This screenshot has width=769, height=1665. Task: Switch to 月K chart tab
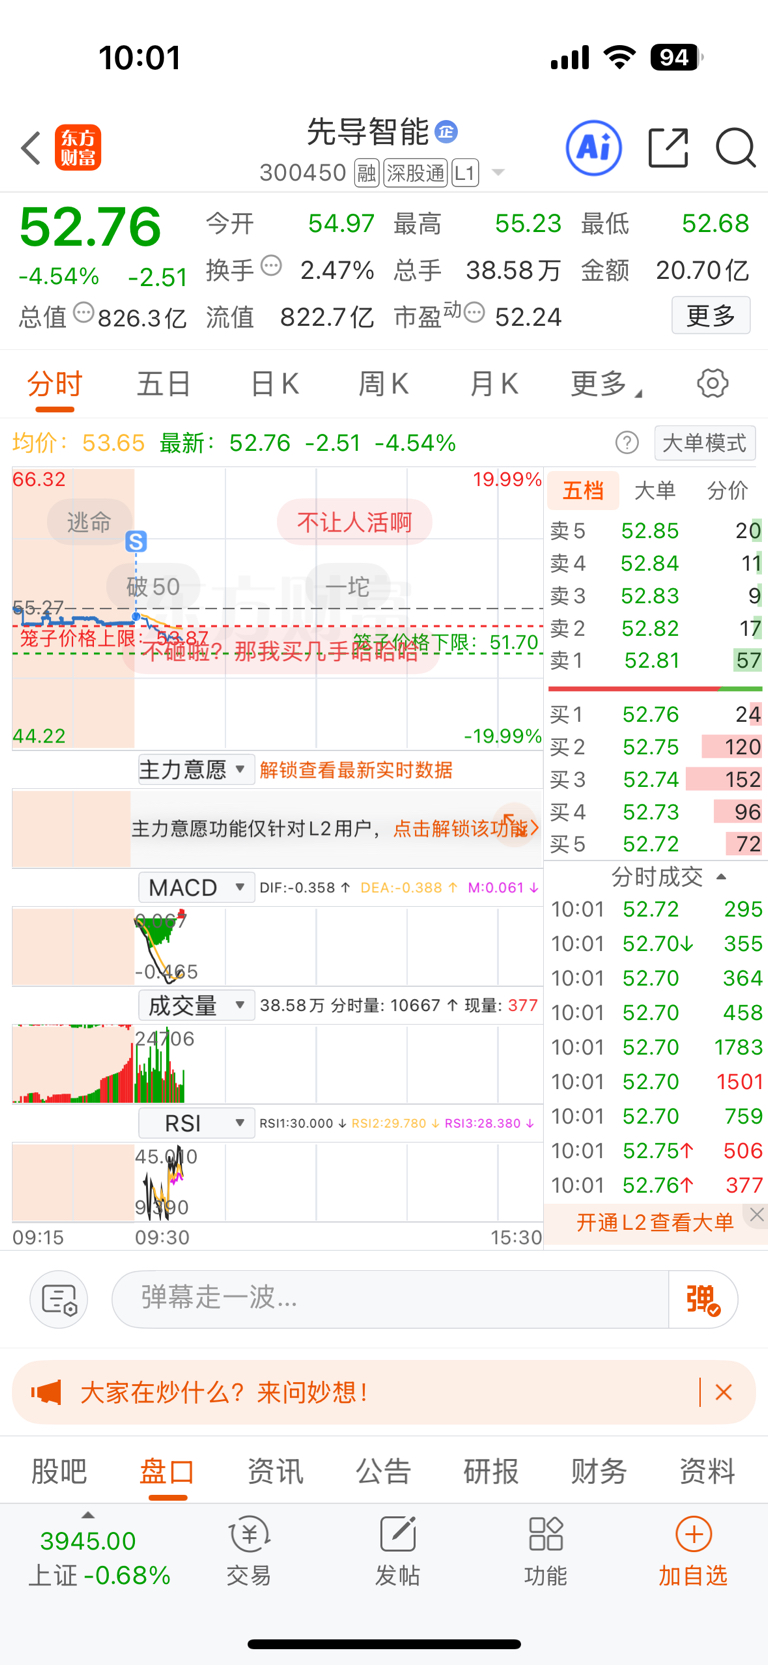pyautogui.click(x=494, y=384)
